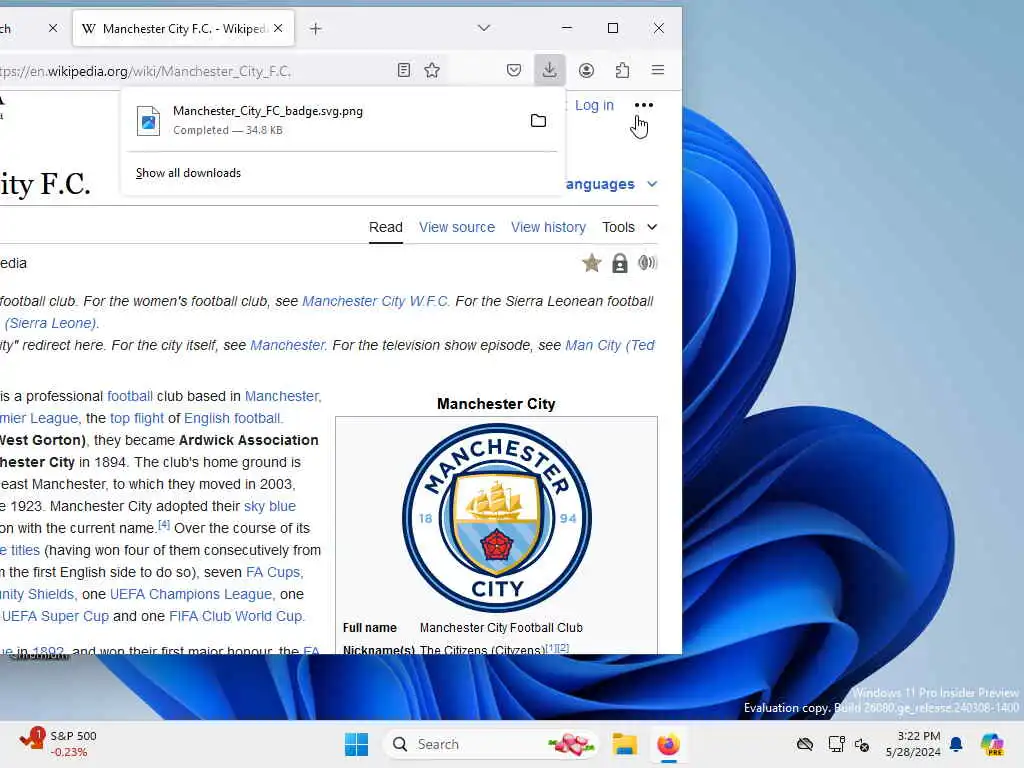Select Manchester City F.C. Wikipedia tab
The width and height of the screenshot is (1024, 768).
(x=184, y=29)
